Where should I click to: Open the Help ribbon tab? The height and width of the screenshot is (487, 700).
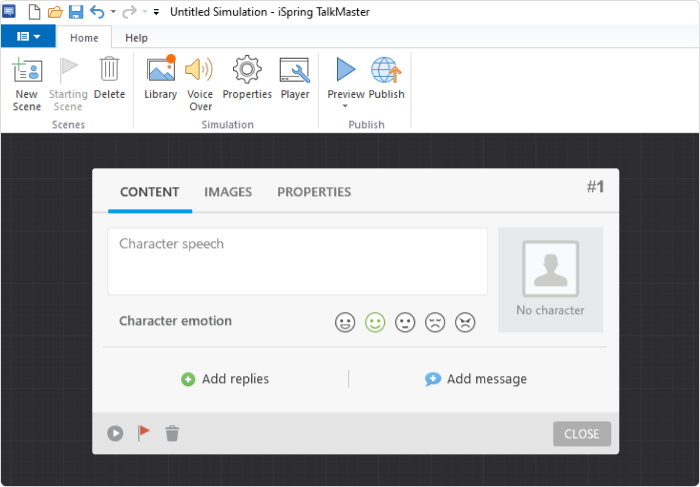[136, 37]
